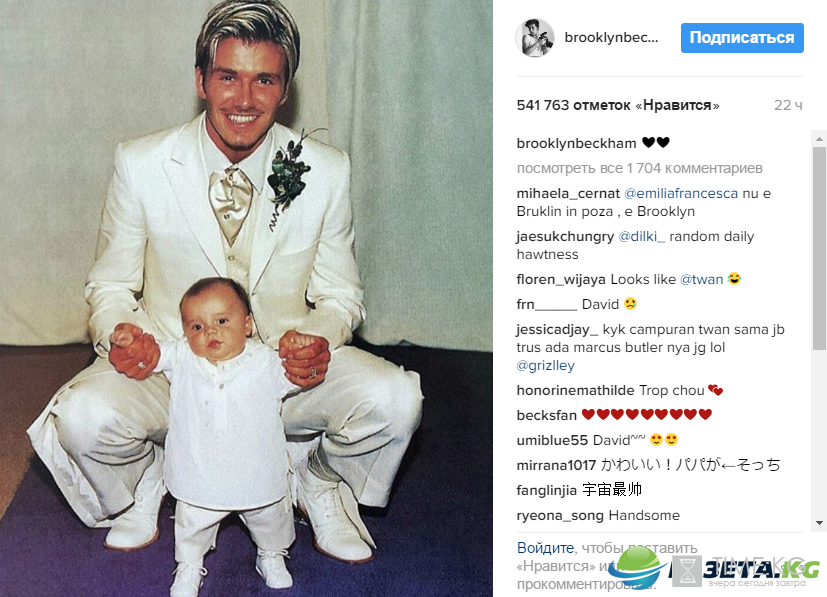Screen dimensions: 827x597
Task: Click the Войдите login link
Action: tap(545, 548)
